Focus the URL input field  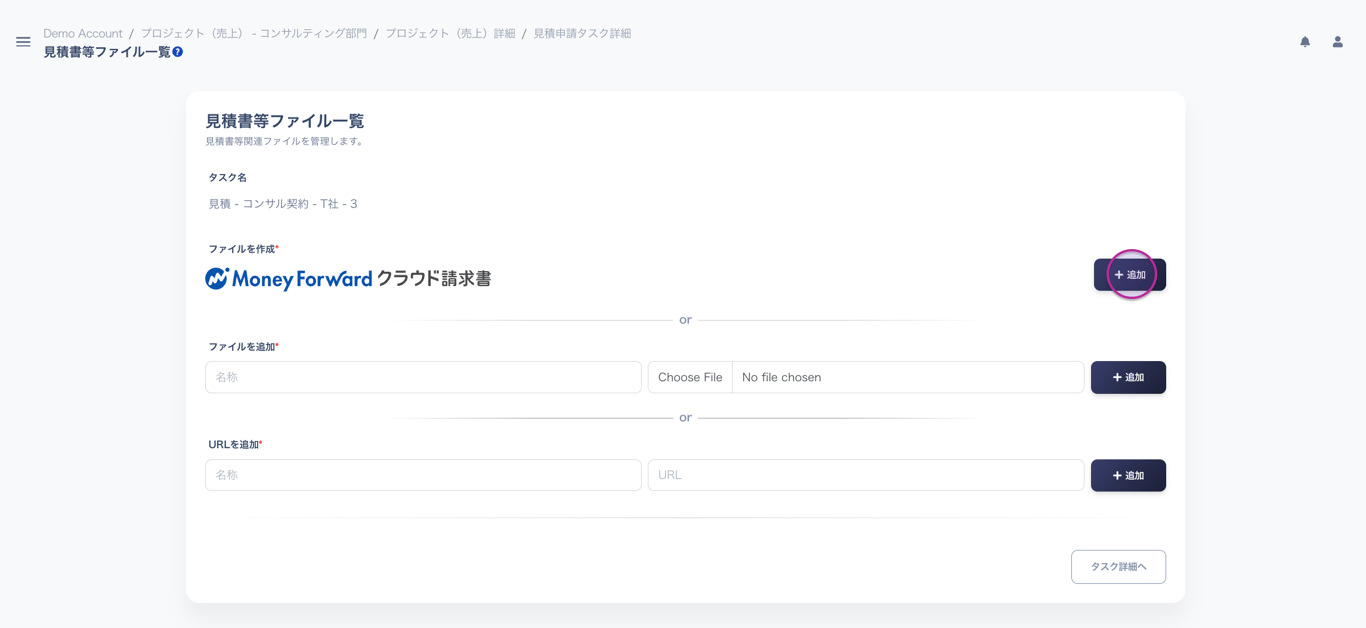pos(866,475)
